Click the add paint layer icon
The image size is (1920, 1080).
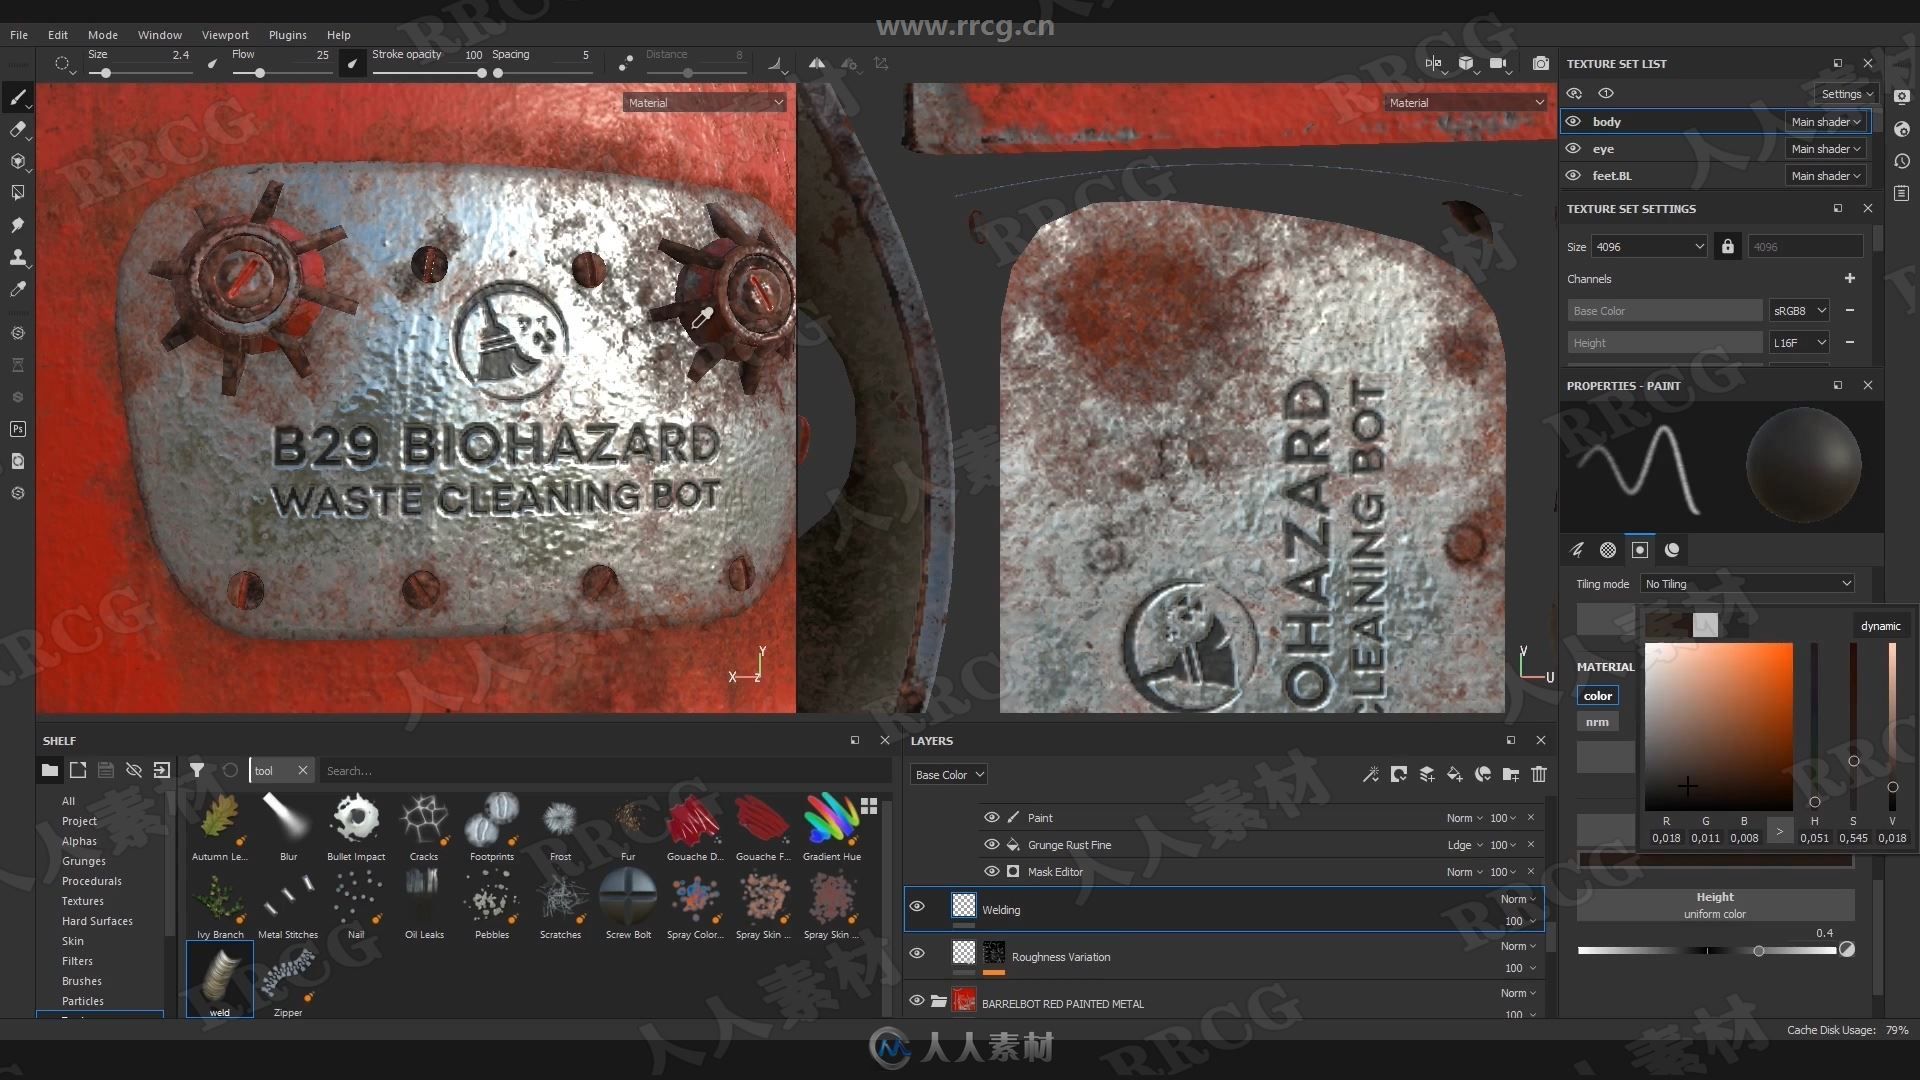coord(1427,774)
